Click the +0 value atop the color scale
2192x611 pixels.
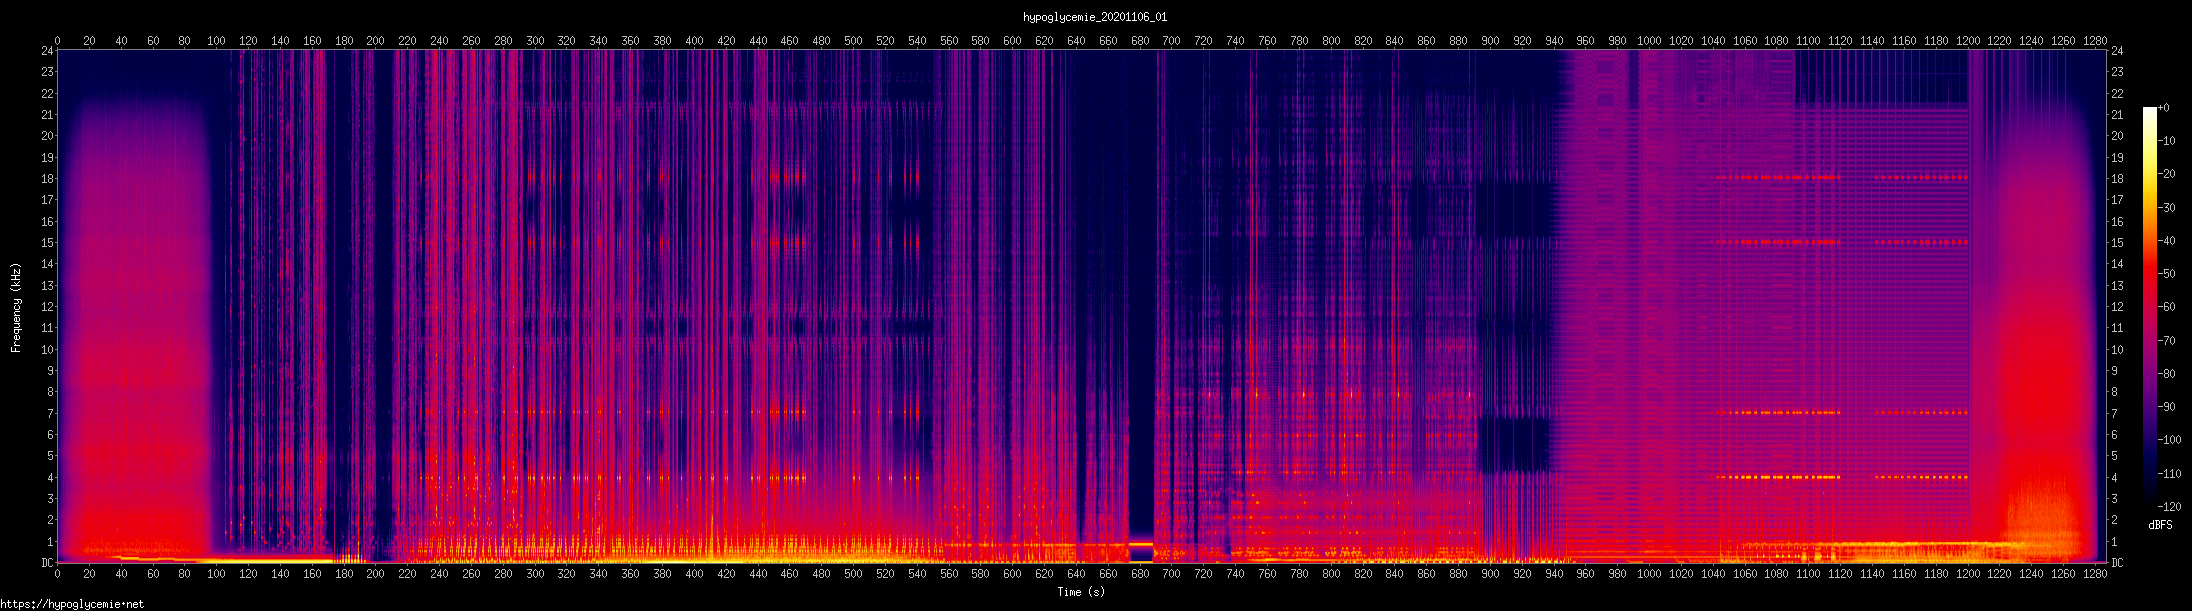(x=2165, y=108)
